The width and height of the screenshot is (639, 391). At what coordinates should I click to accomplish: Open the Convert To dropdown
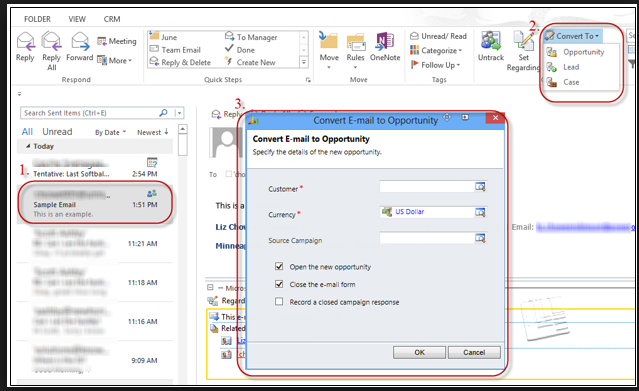pos(573,36)
